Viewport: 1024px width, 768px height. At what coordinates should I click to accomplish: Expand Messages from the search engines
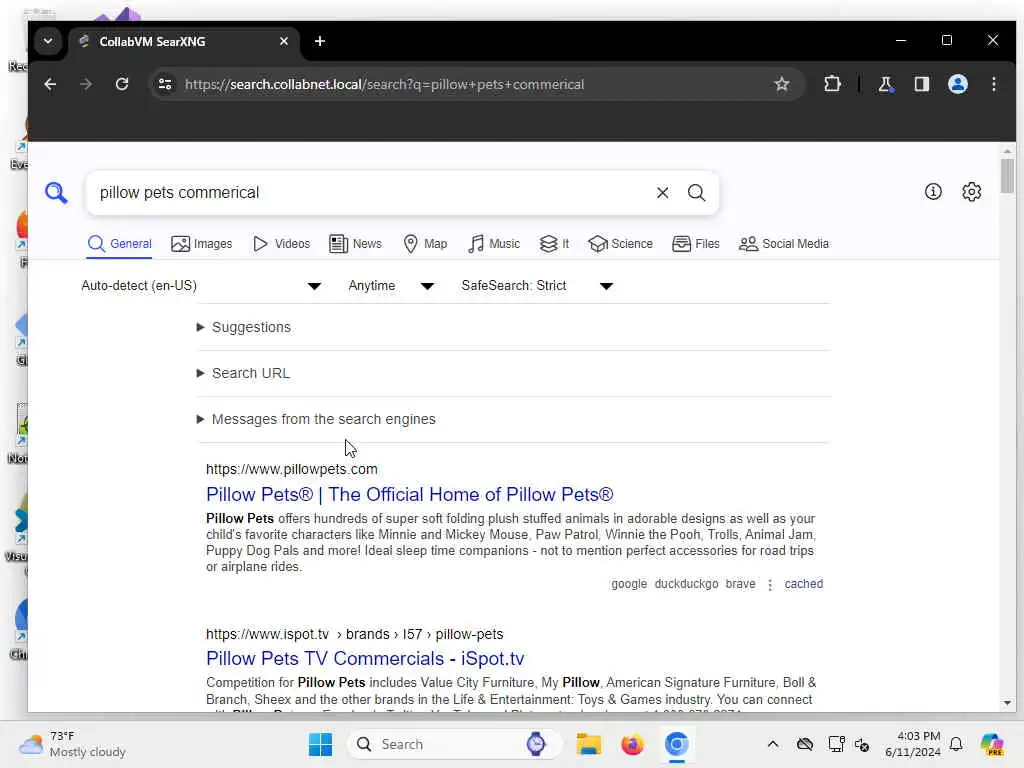[x=316, y=419]
